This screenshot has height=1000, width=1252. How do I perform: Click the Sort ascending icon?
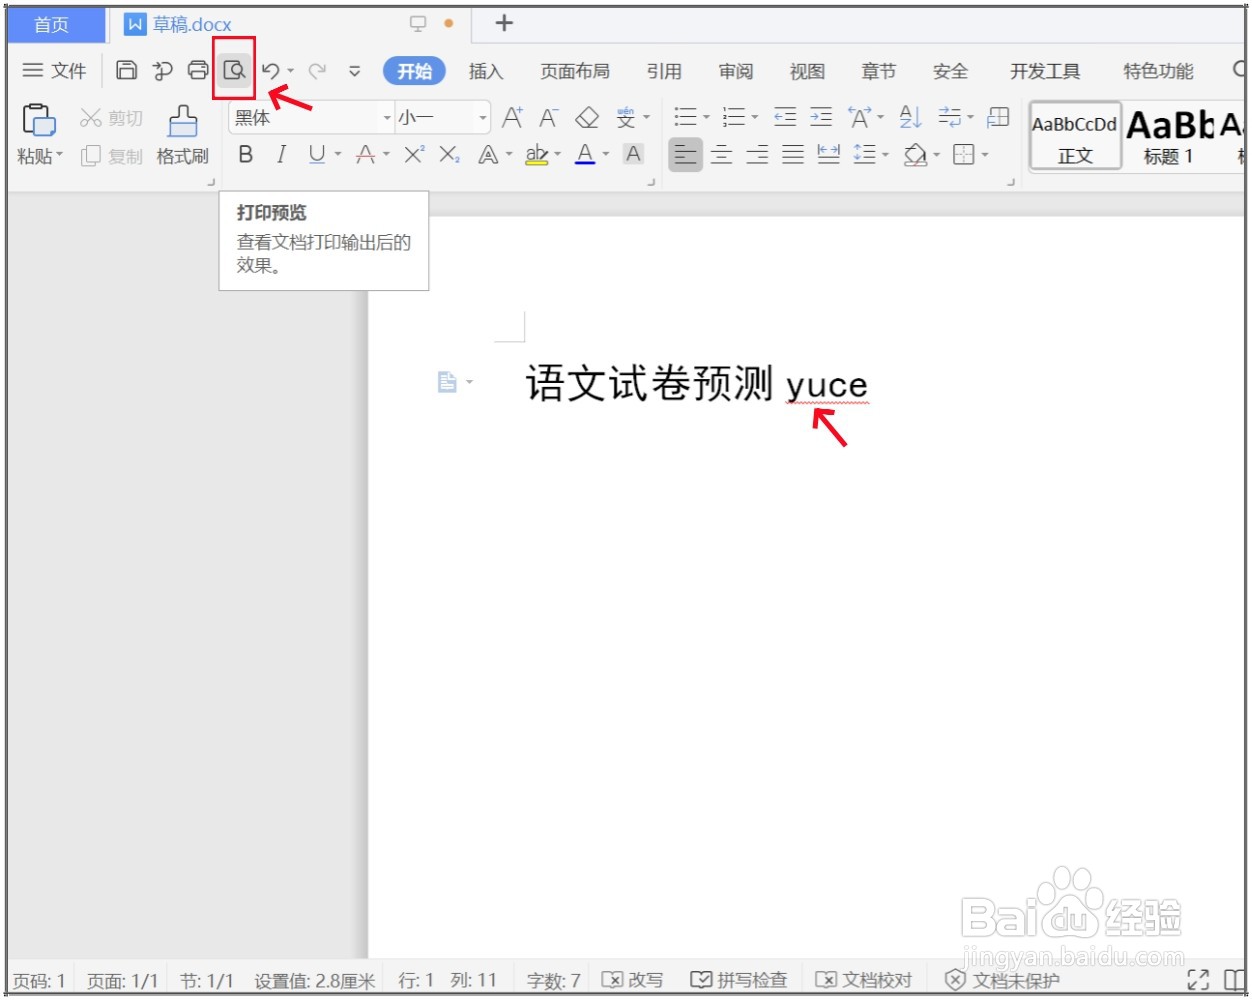click(x=910, y=117)
